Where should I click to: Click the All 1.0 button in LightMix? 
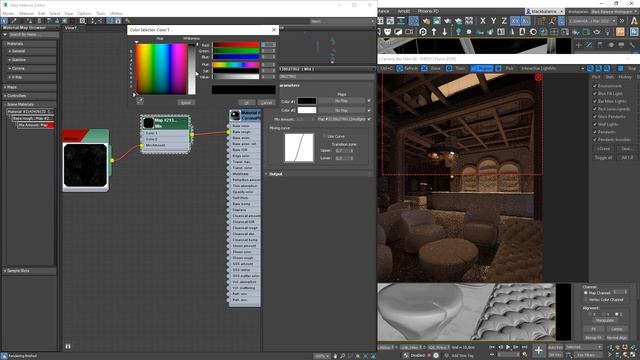[627, 158]
